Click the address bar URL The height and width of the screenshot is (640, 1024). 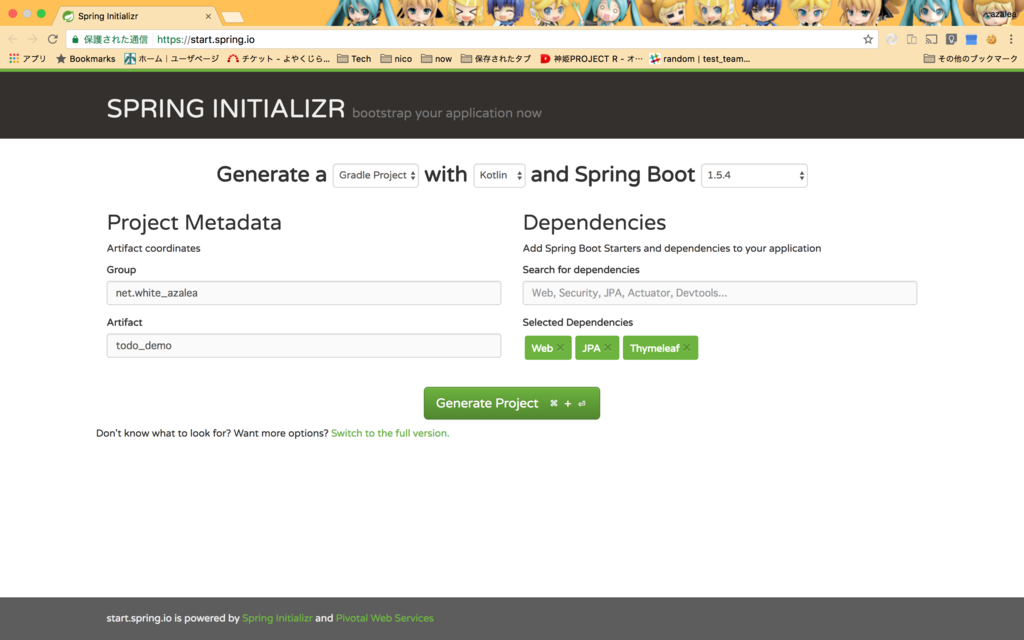[206, 39]
